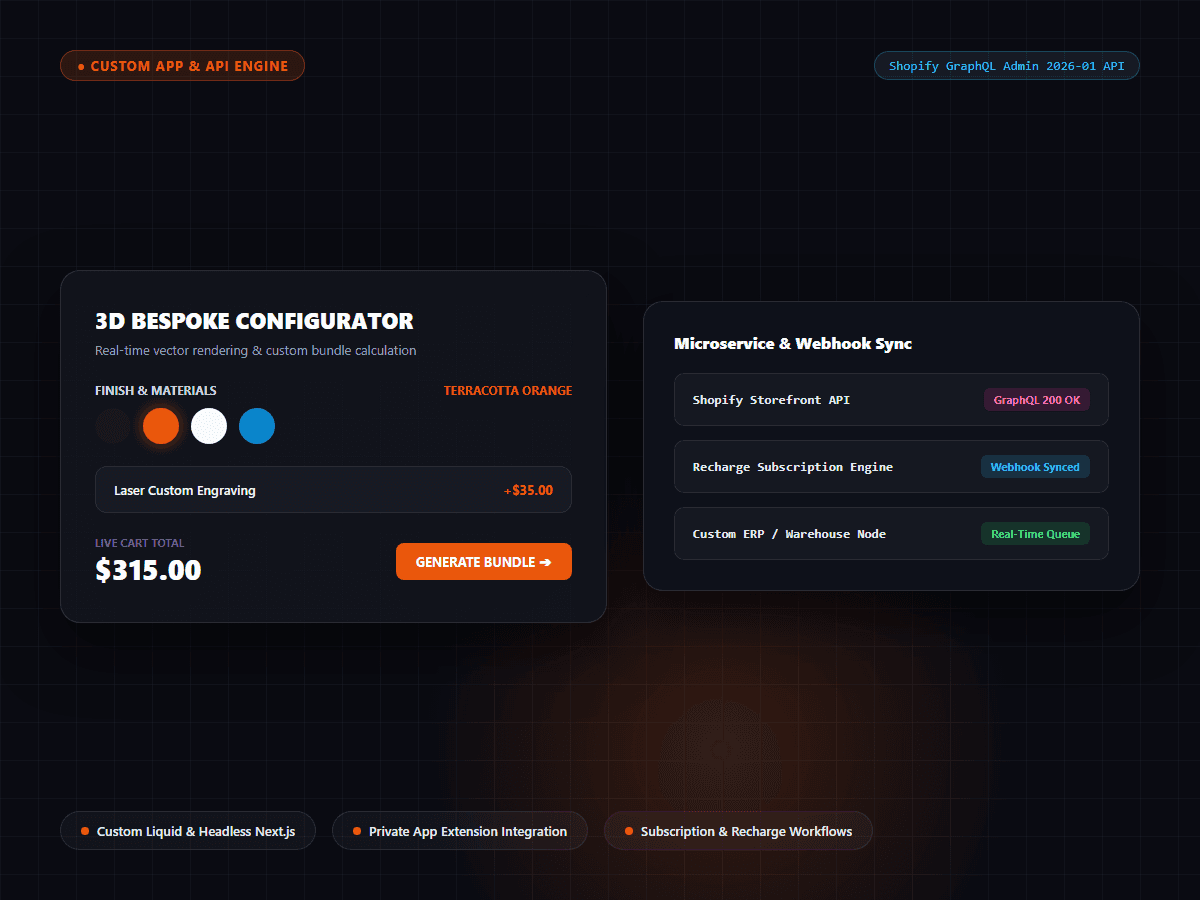Click the Microservice & Webhook Sync heading

pyautogui.click(x=793, y=344)
